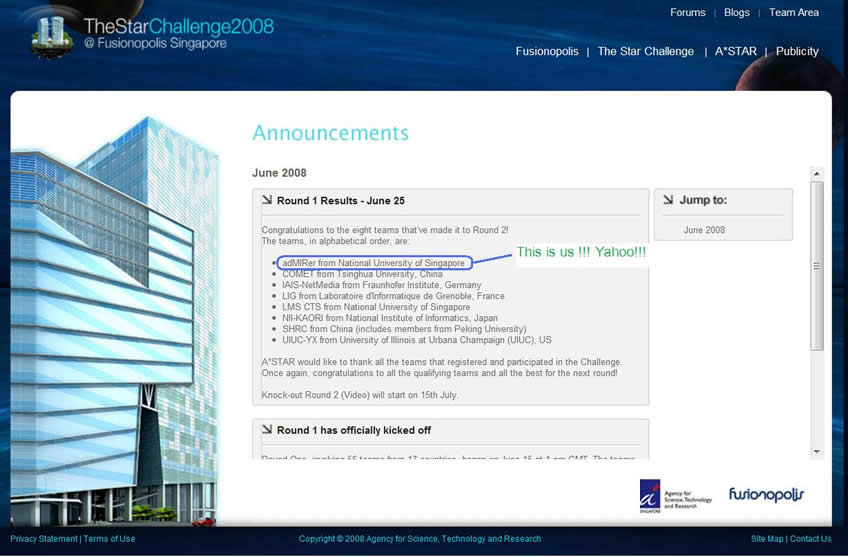Viewport: 848px width, 557px height.
Task: Click arrow icon beside Round 1 kicked off
Action: [x=267, y=429]
